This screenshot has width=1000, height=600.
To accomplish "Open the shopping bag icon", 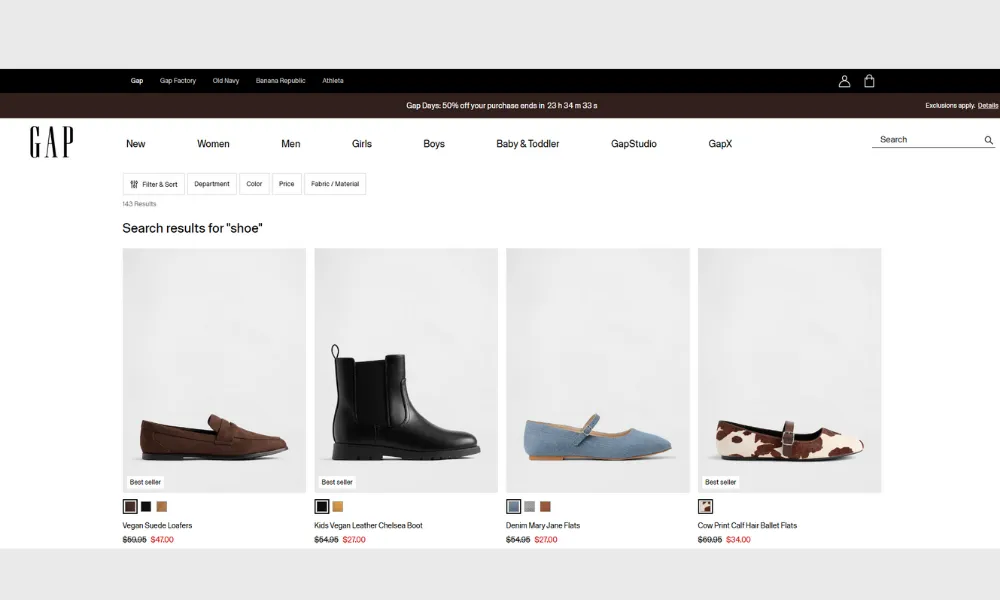I will [x=869, y=81].
